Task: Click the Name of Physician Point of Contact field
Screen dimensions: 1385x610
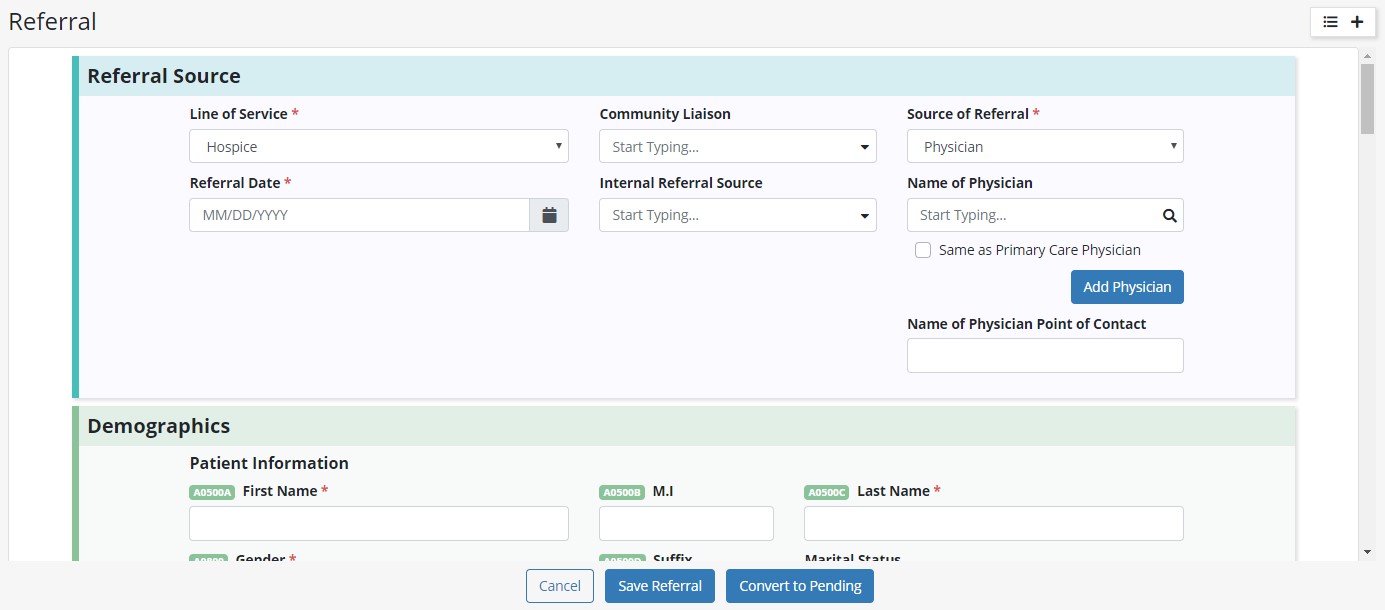Action: 1044,355
